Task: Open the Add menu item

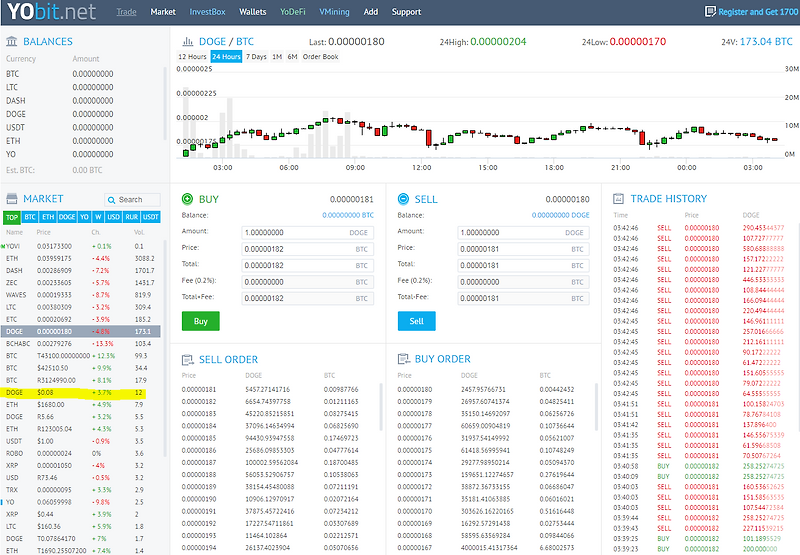Action: pos(371,11)
